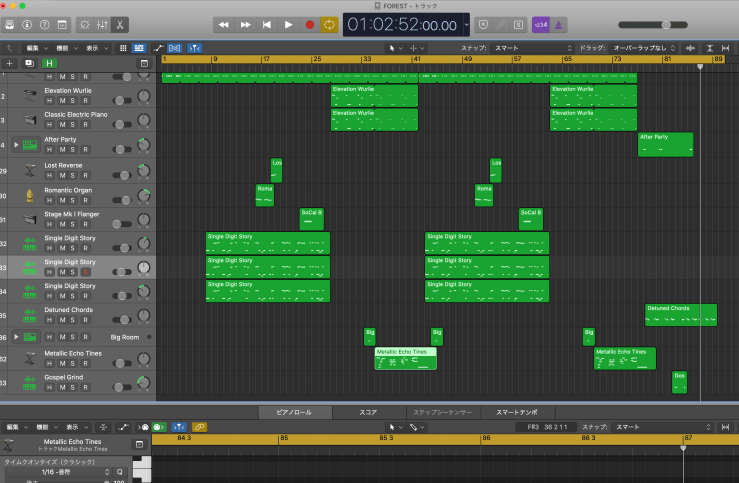739x483 pixels.
Task: Click the Stage Mk I Flanger track icon
Action: [x=30, y=219]
